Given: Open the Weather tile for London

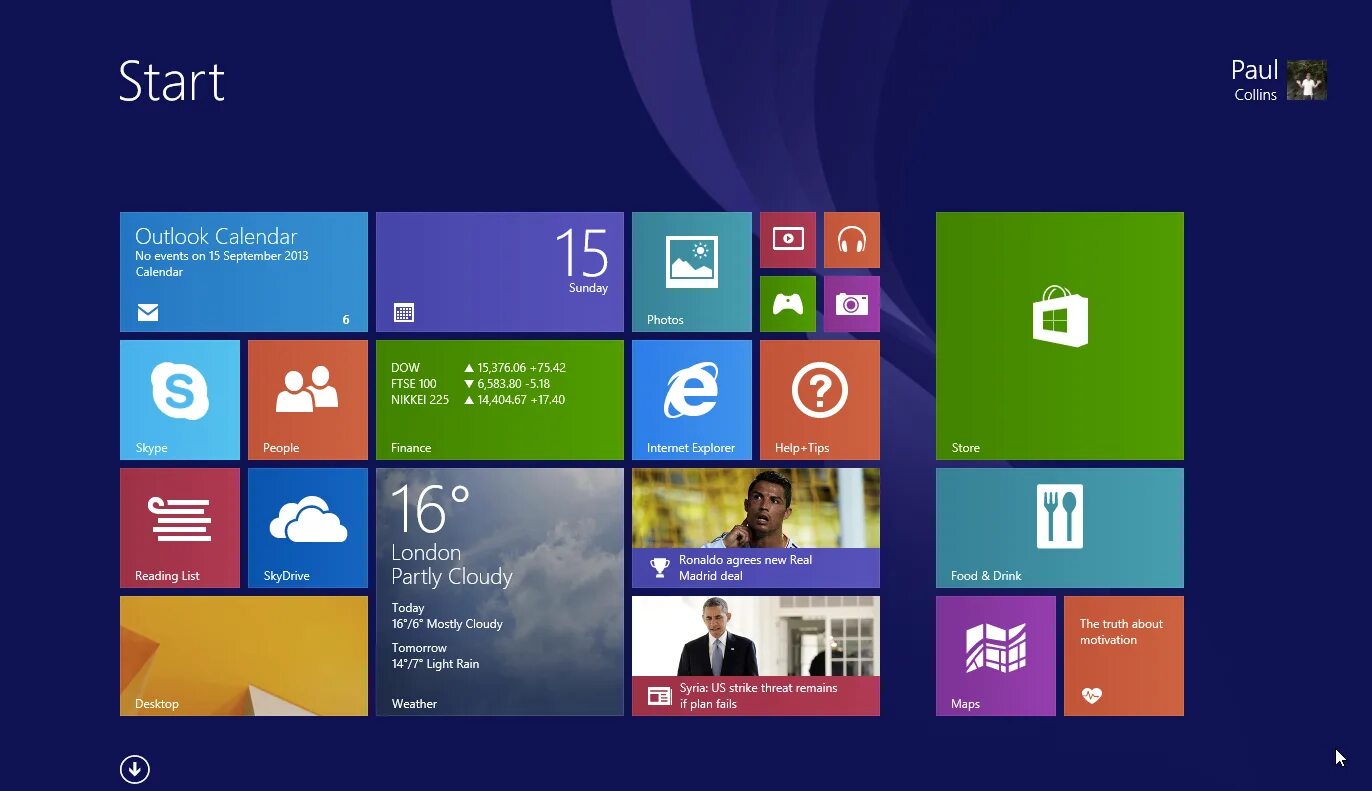Looking at the screenshot, I should [500, 592].
